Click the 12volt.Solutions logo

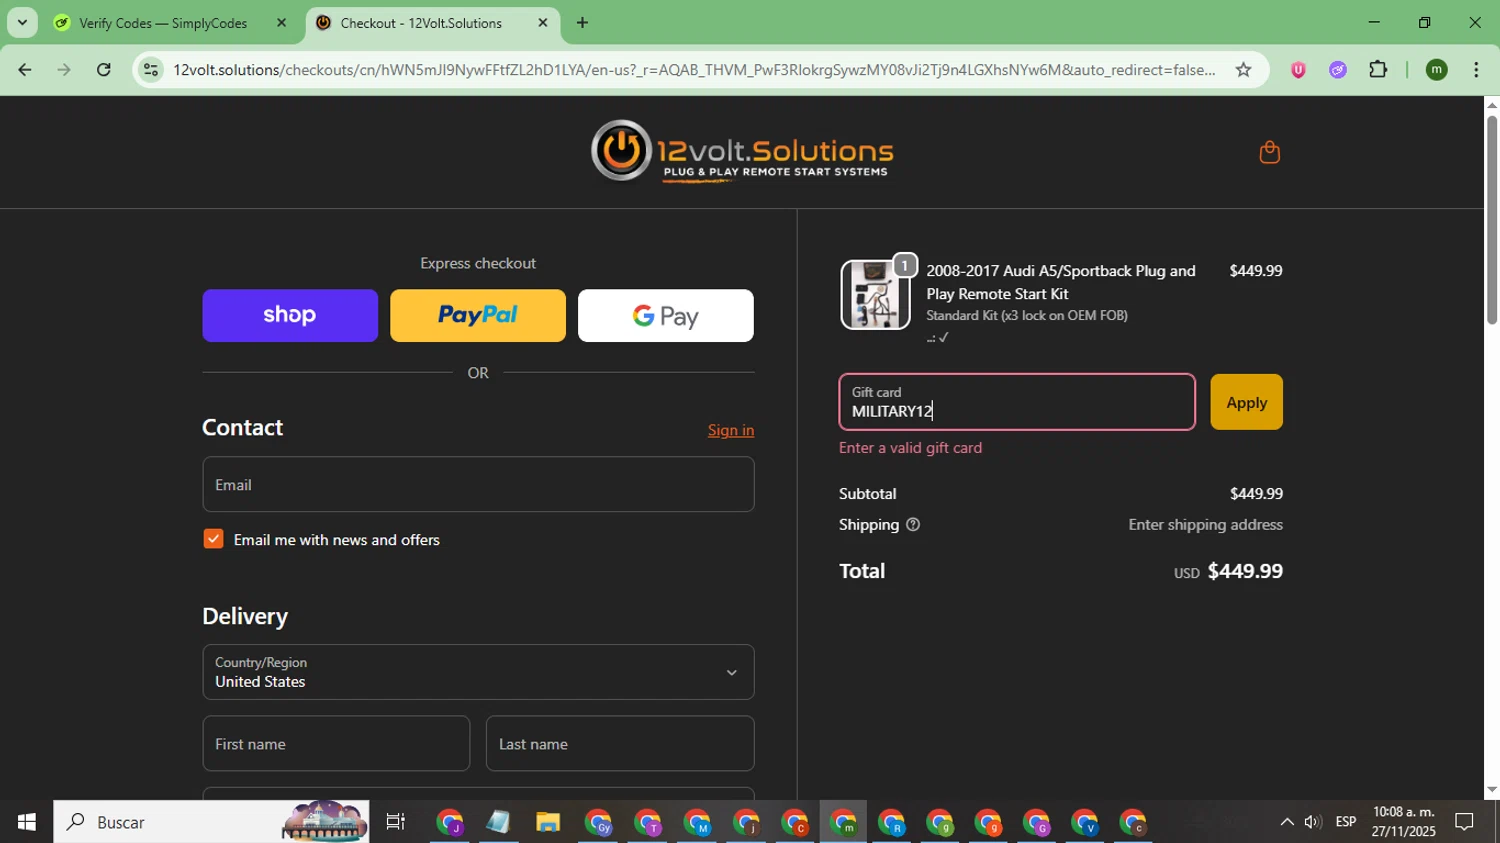click(x=741, y=152)
